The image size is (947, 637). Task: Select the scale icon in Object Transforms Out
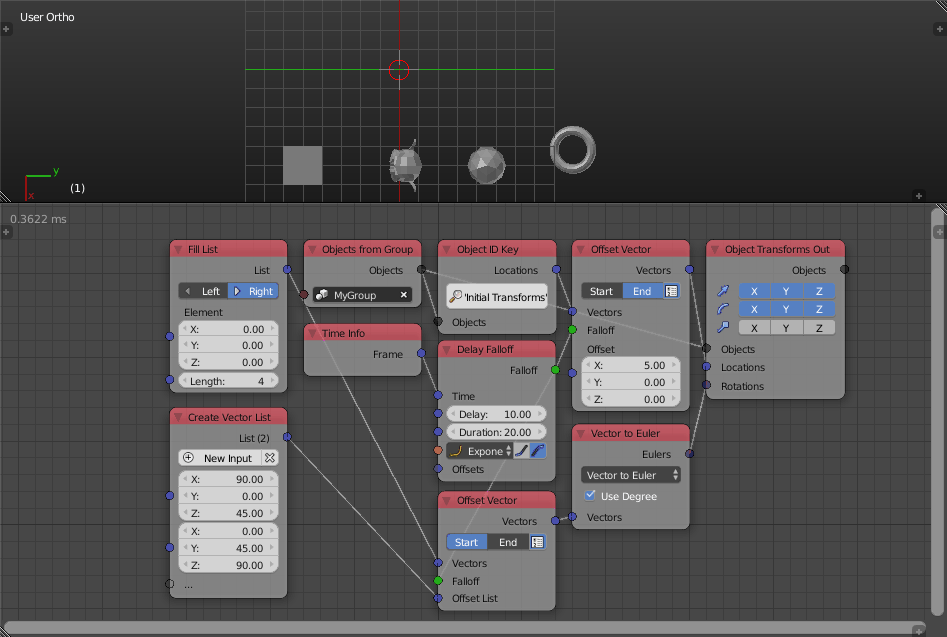(722, 327)
